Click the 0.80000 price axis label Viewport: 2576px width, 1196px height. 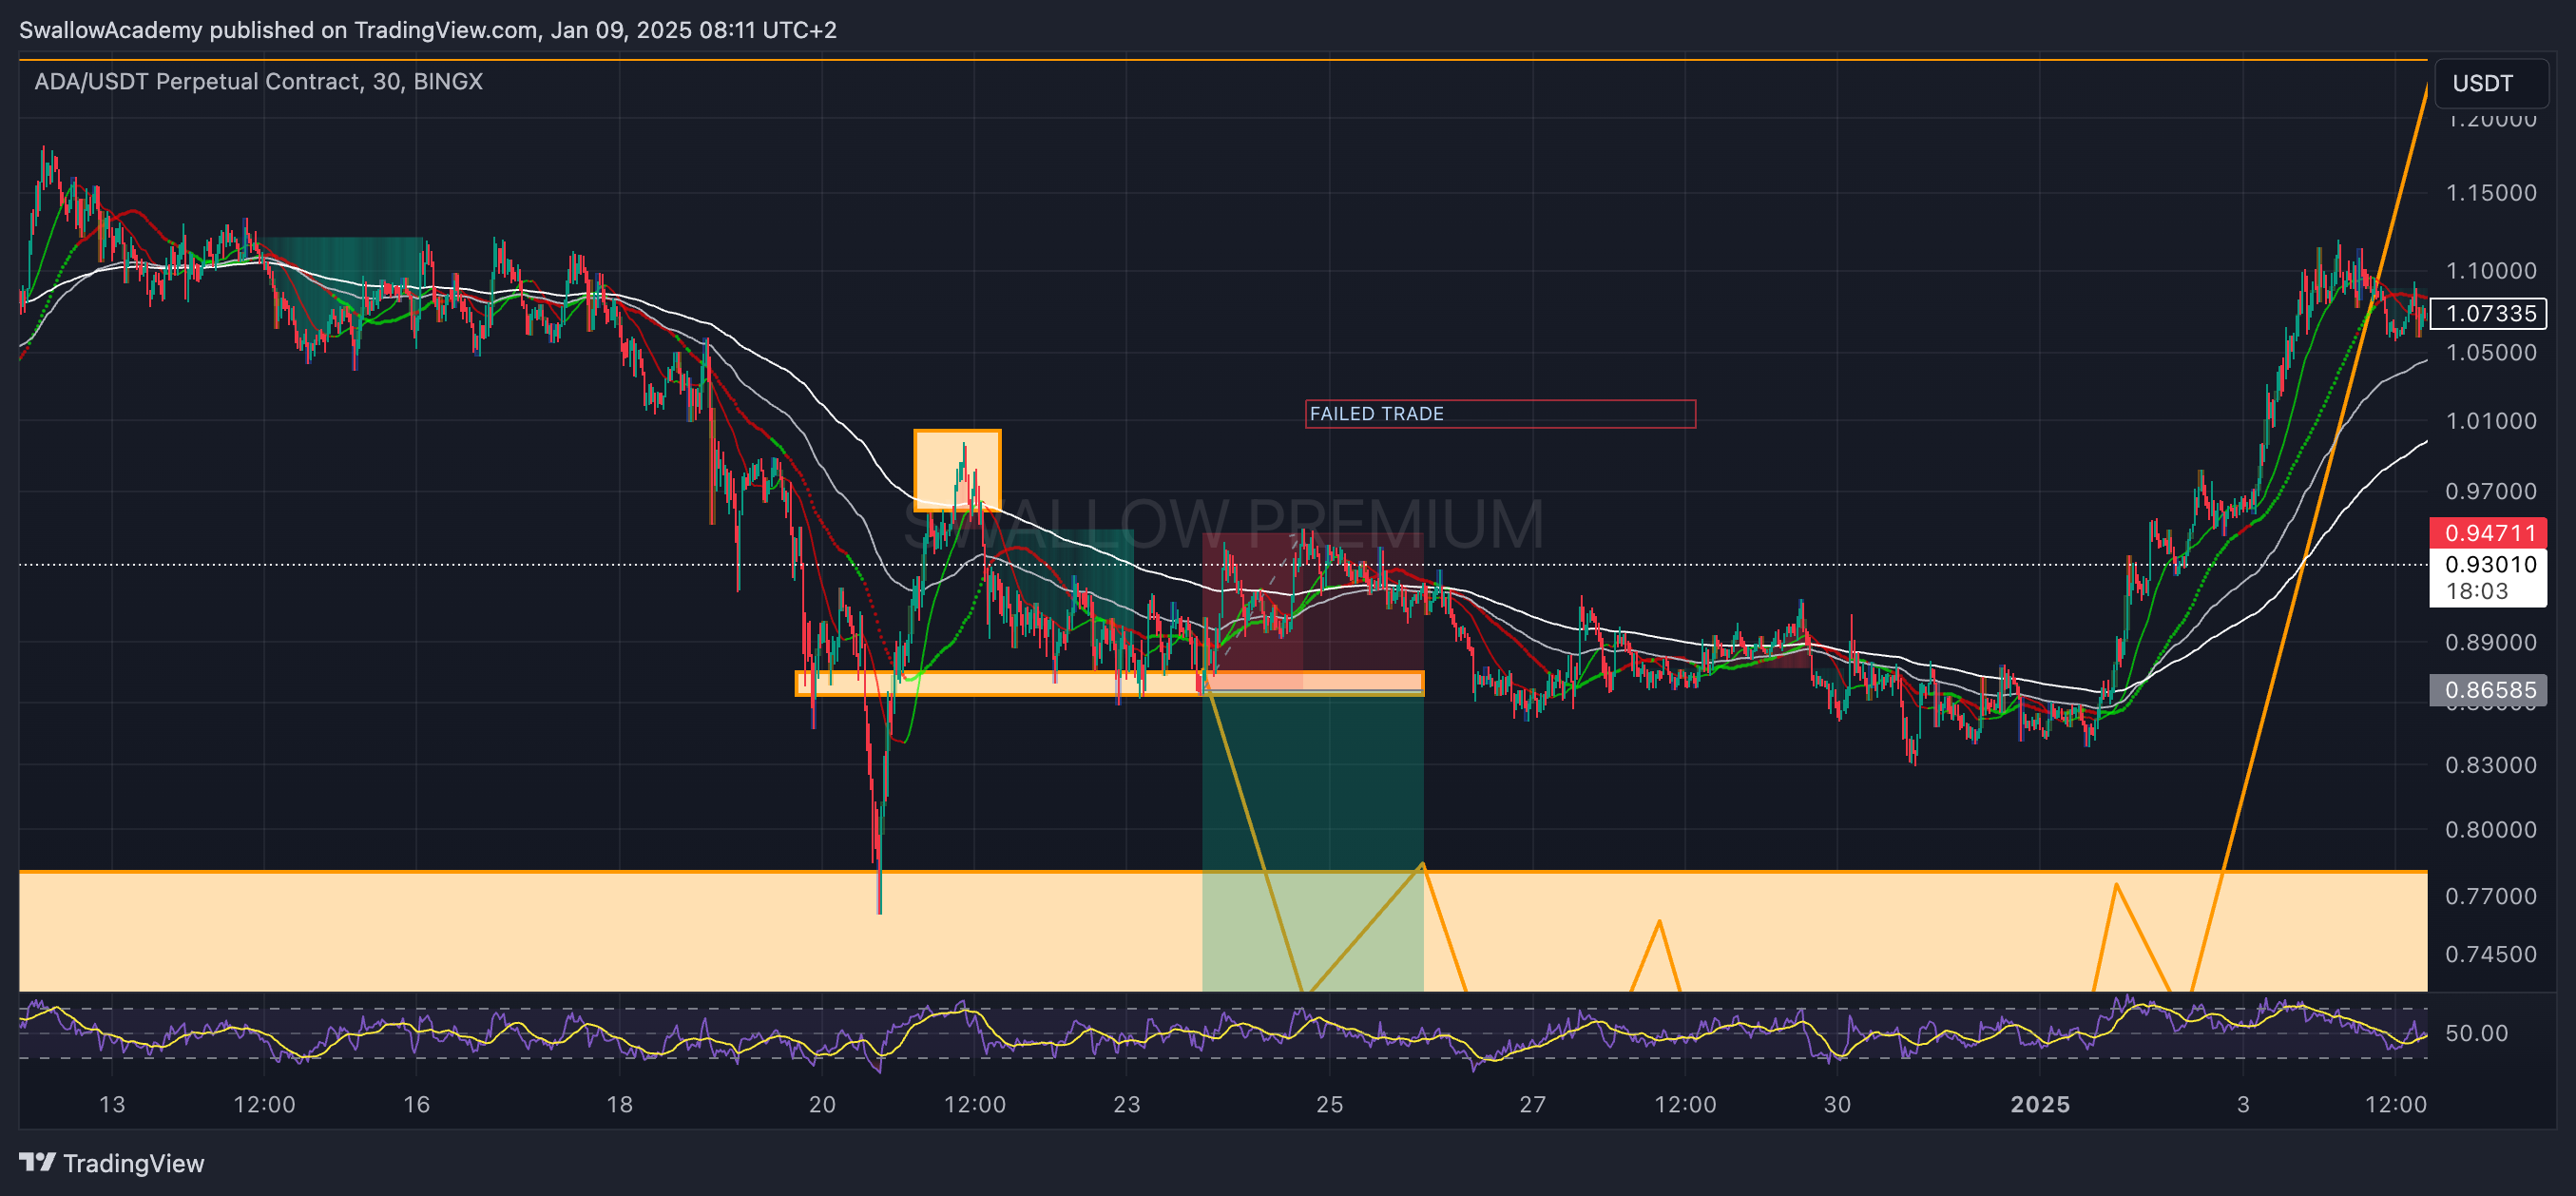click(x=2491, y=830)
